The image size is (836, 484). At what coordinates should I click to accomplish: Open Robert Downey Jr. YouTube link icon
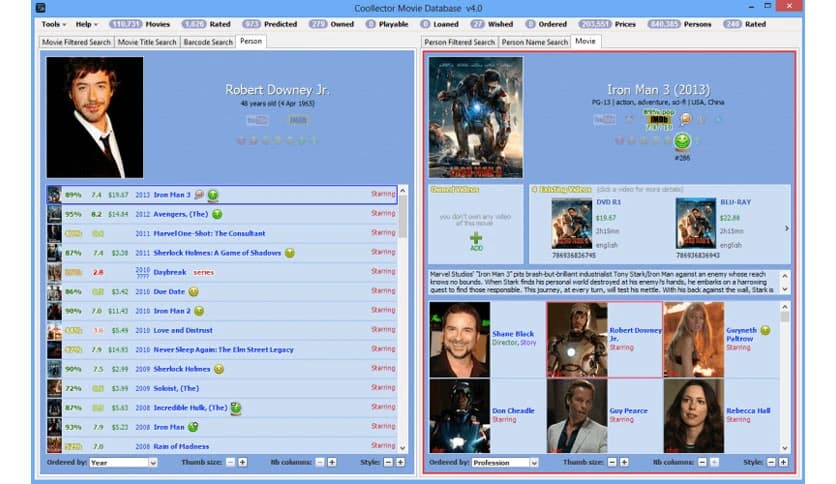coord(257,120)
